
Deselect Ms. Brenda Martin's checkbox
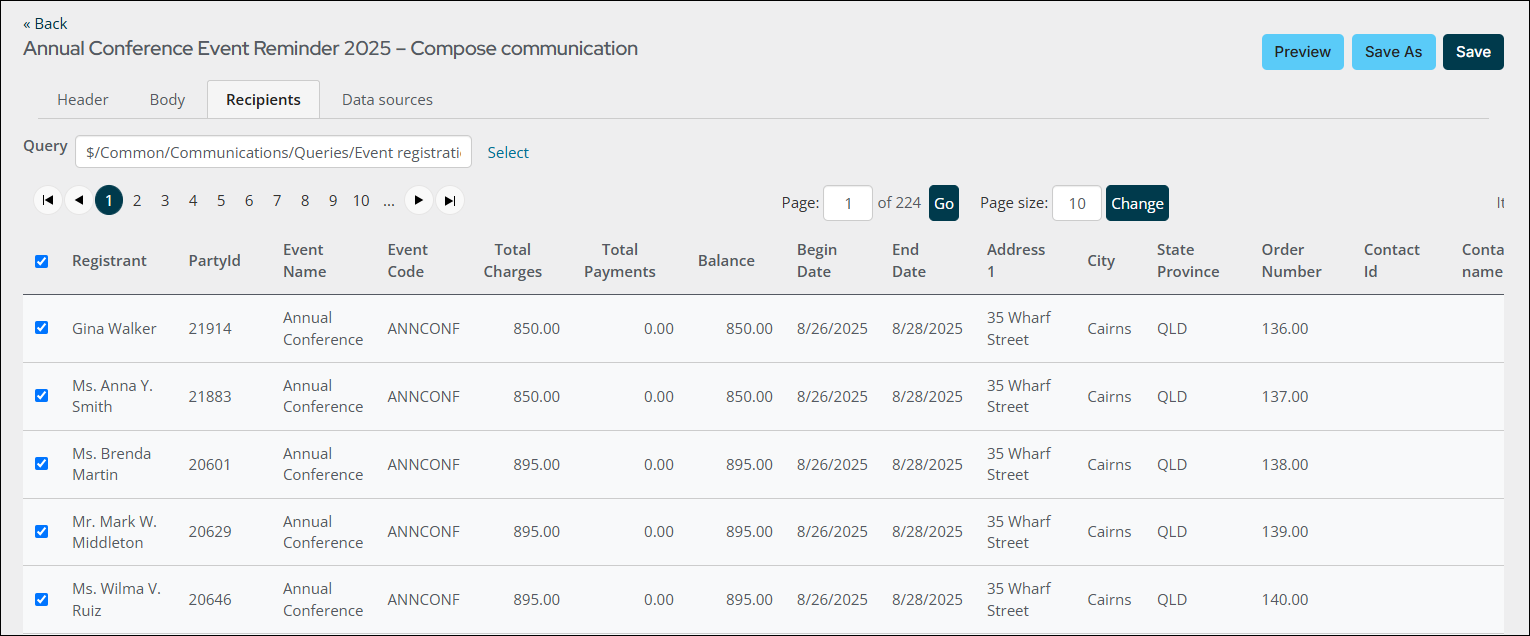[41, 464]
